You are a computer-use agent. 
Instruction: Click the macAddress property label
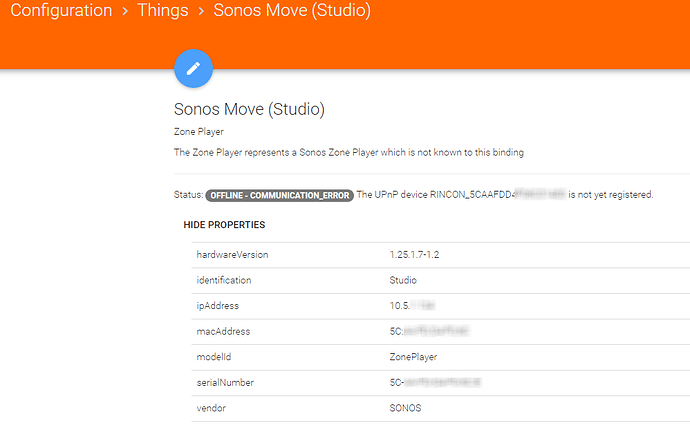[222, 331]
